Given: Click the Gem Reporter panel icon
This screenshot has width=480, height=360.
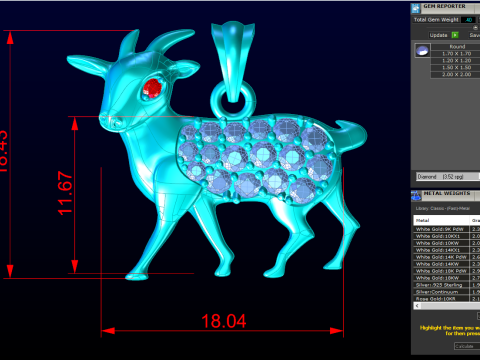Looking at the screenshot, I should 416,8.
